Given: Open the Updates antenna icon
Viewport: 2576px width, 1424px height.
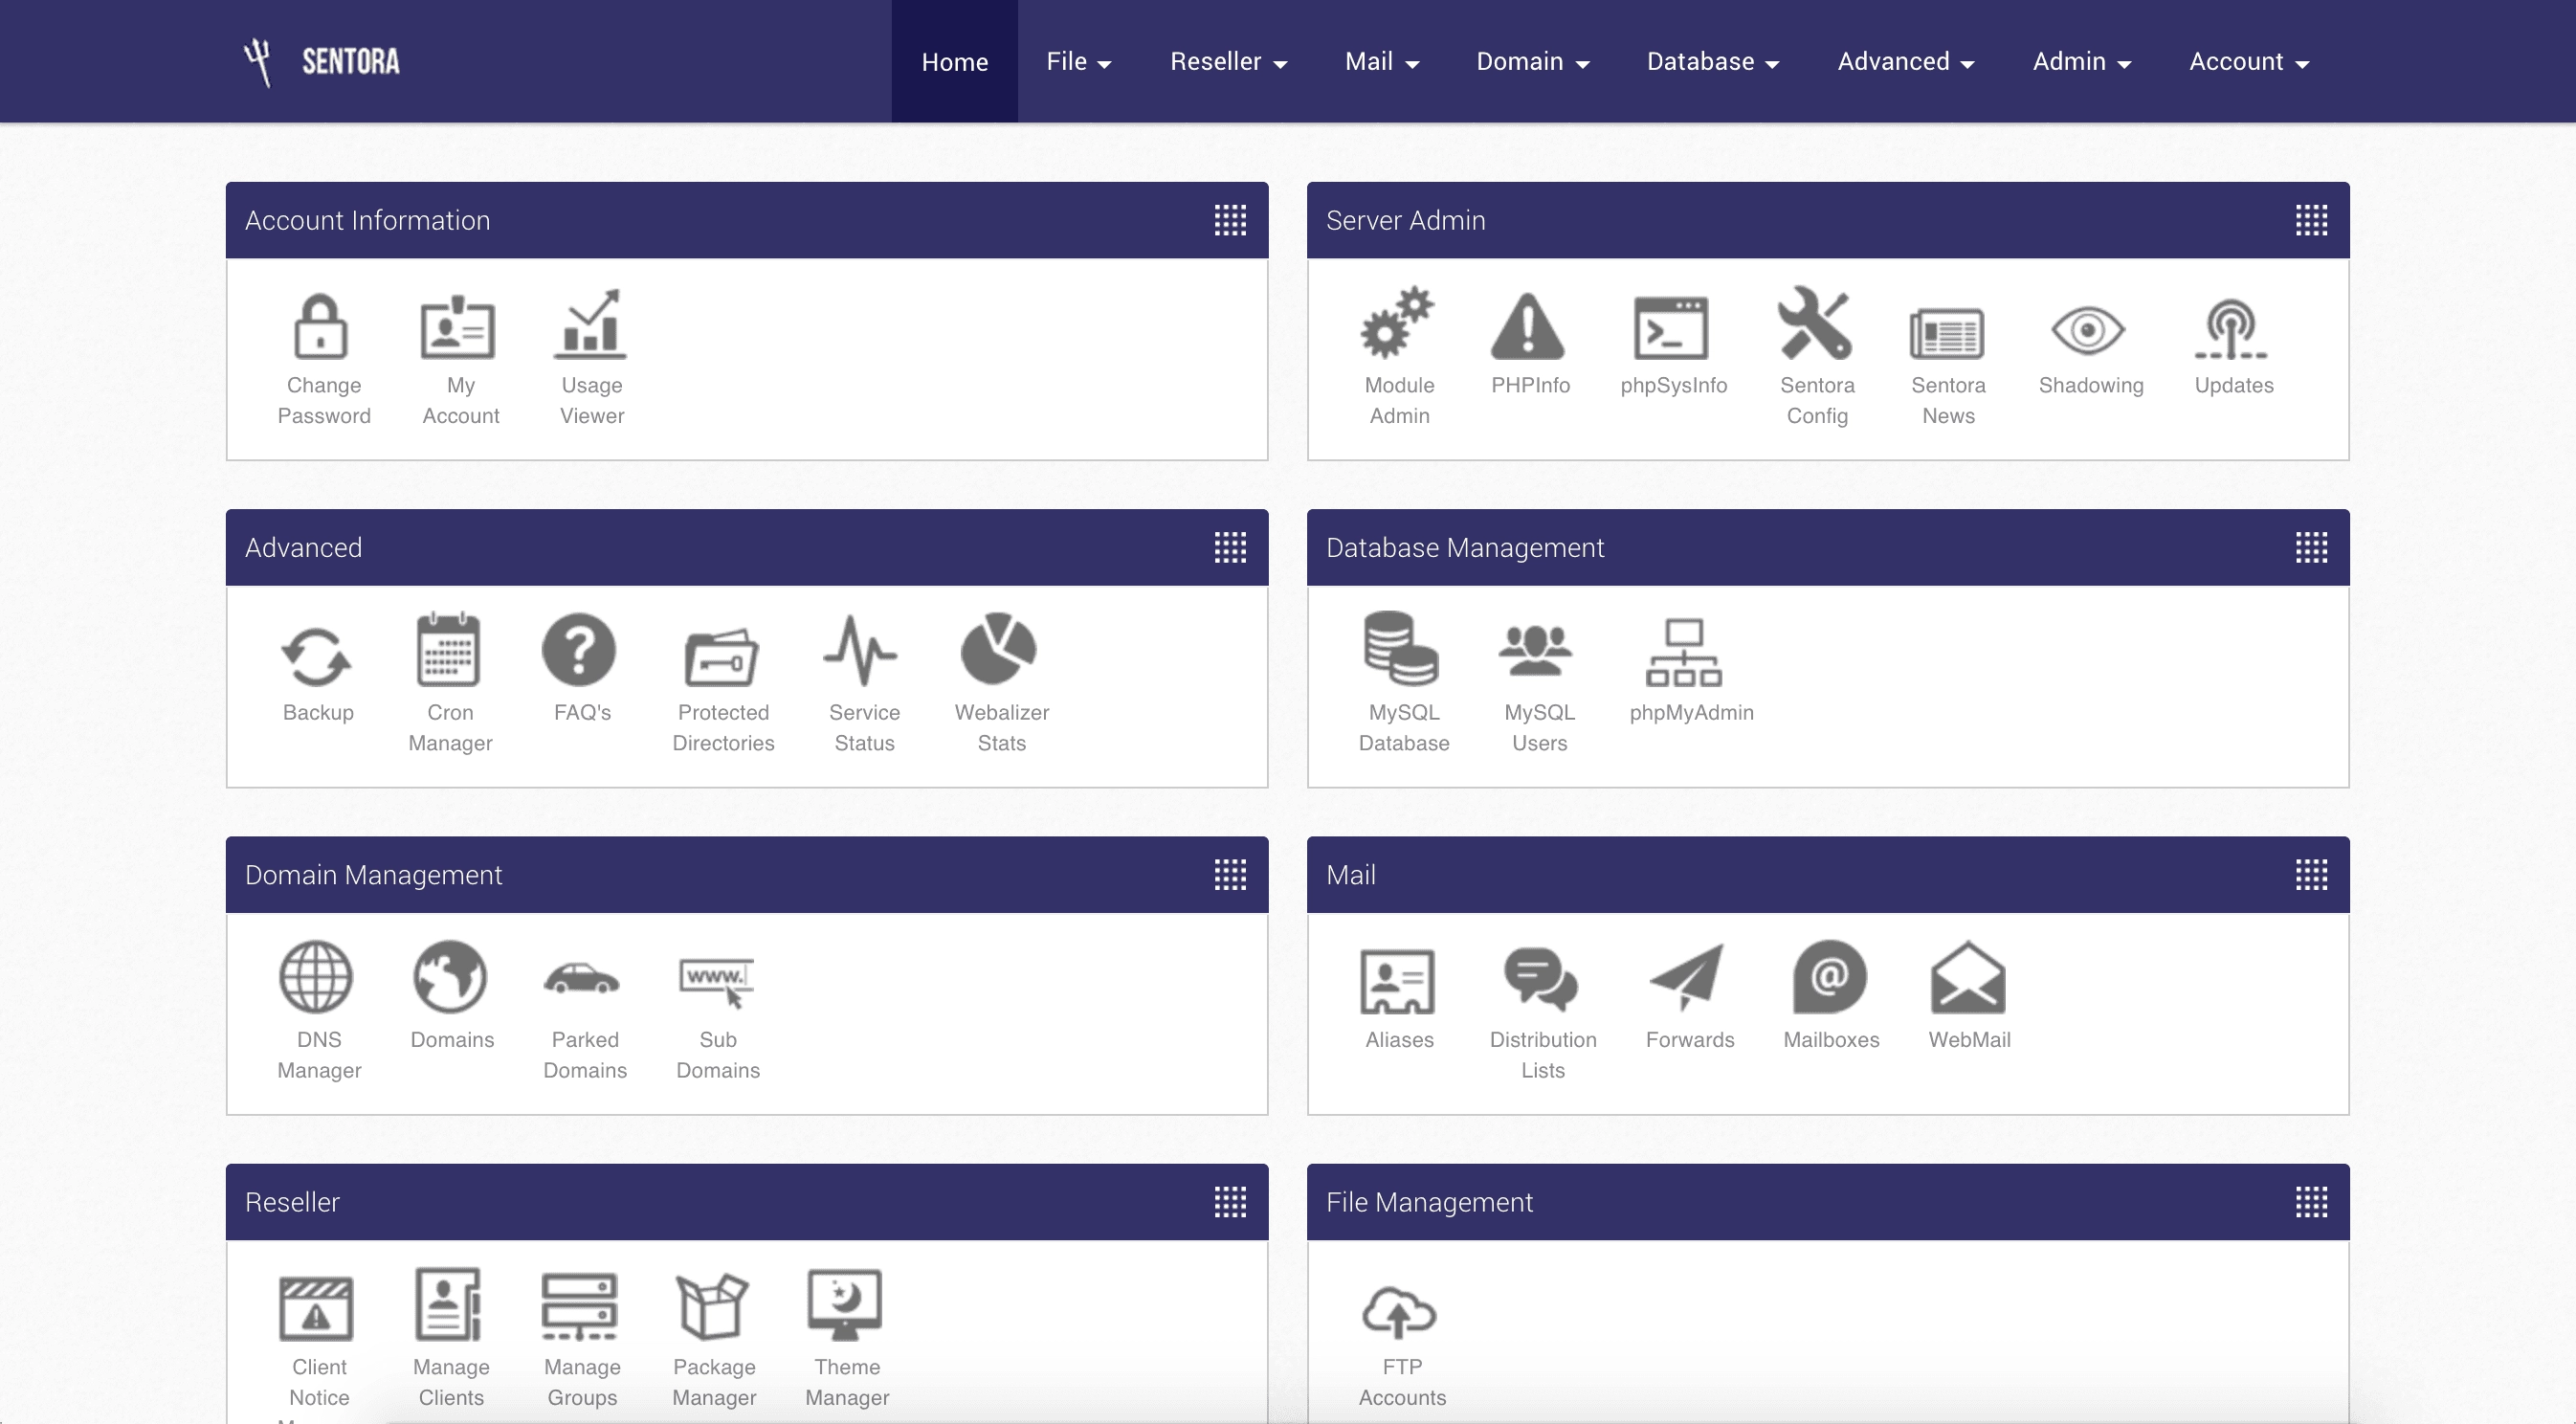Looking at the screenshot, I should [2231, 329].
